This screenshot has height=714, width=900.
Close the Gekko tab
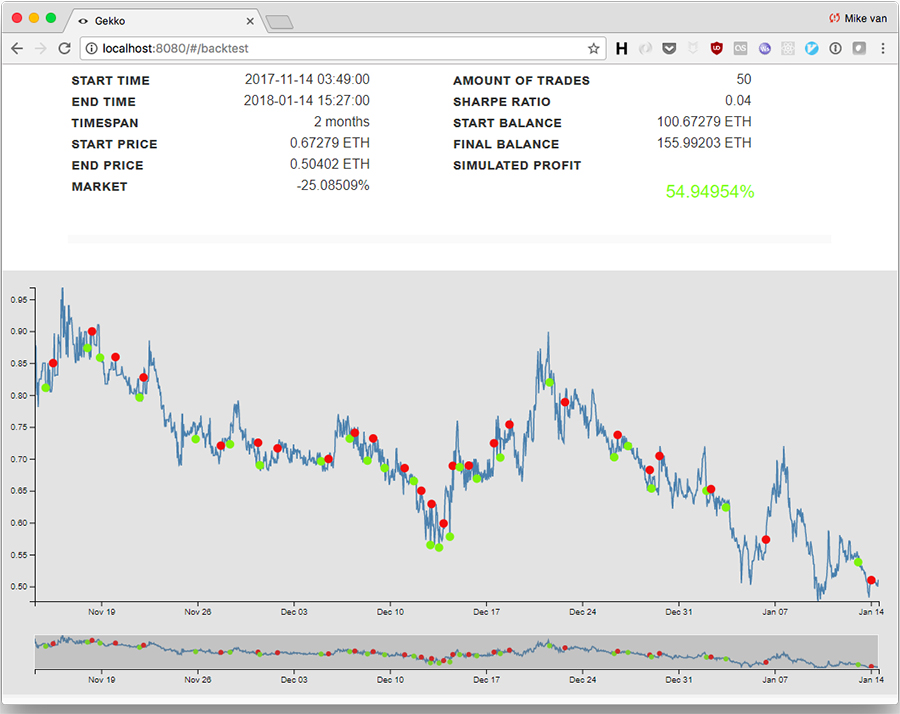tap(249, 20)
